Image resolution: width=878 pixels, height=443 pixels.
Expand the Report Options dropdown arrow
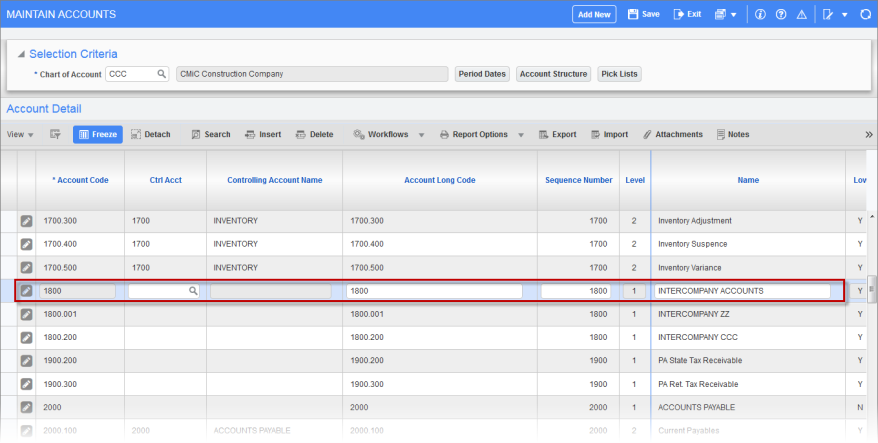[x=521, y=135]
